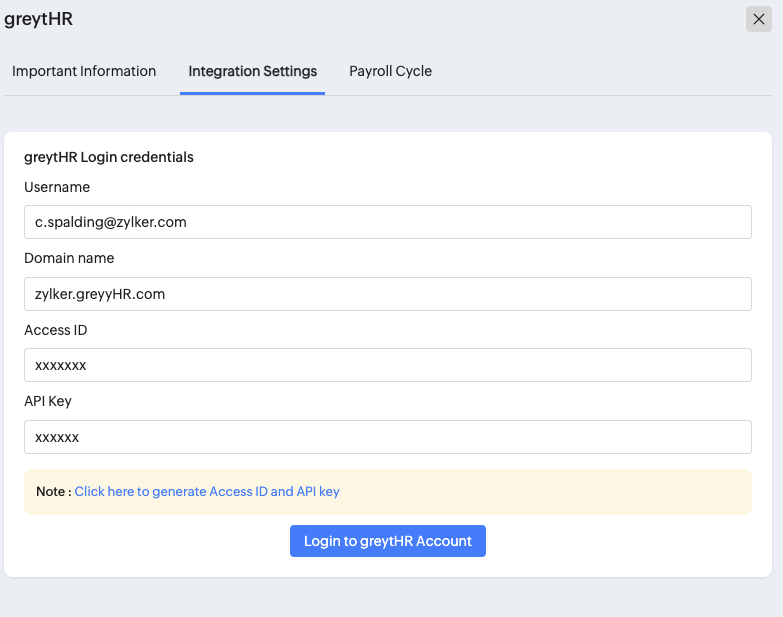Click the Access ID field label
Screen dimensions: 783x617
coord(56,330)
